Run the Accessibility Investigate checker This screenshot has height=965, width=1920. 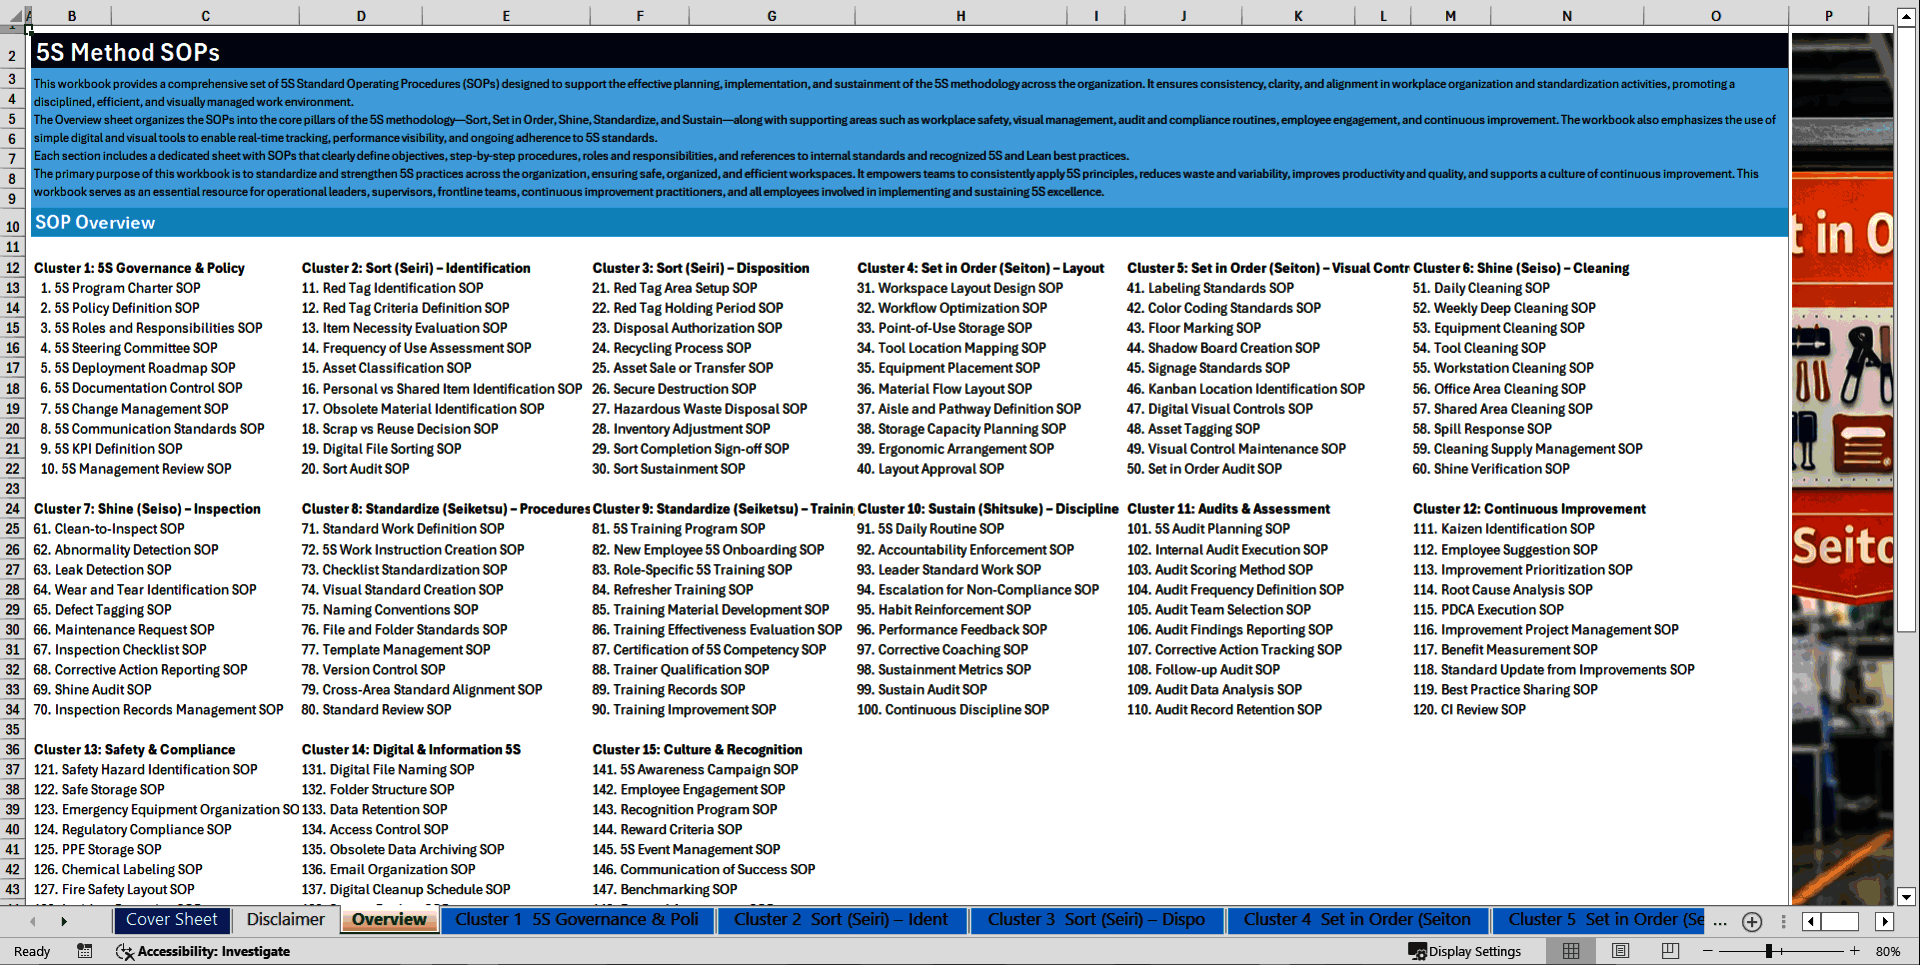(204, 951)
